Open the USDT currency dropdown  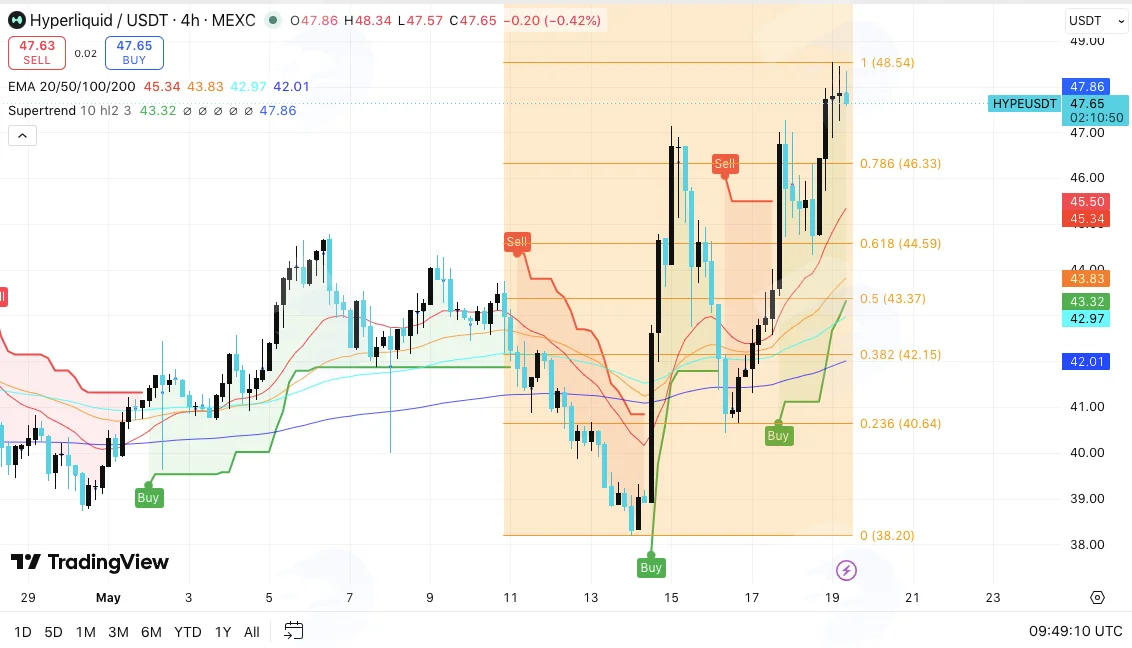(x=1096, y=21)
